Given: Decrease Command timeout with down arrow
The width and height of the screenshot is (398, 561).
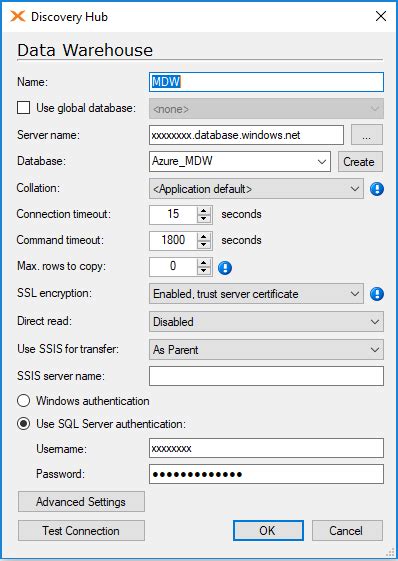Looking at the screenshot, I should coord(204,245).
